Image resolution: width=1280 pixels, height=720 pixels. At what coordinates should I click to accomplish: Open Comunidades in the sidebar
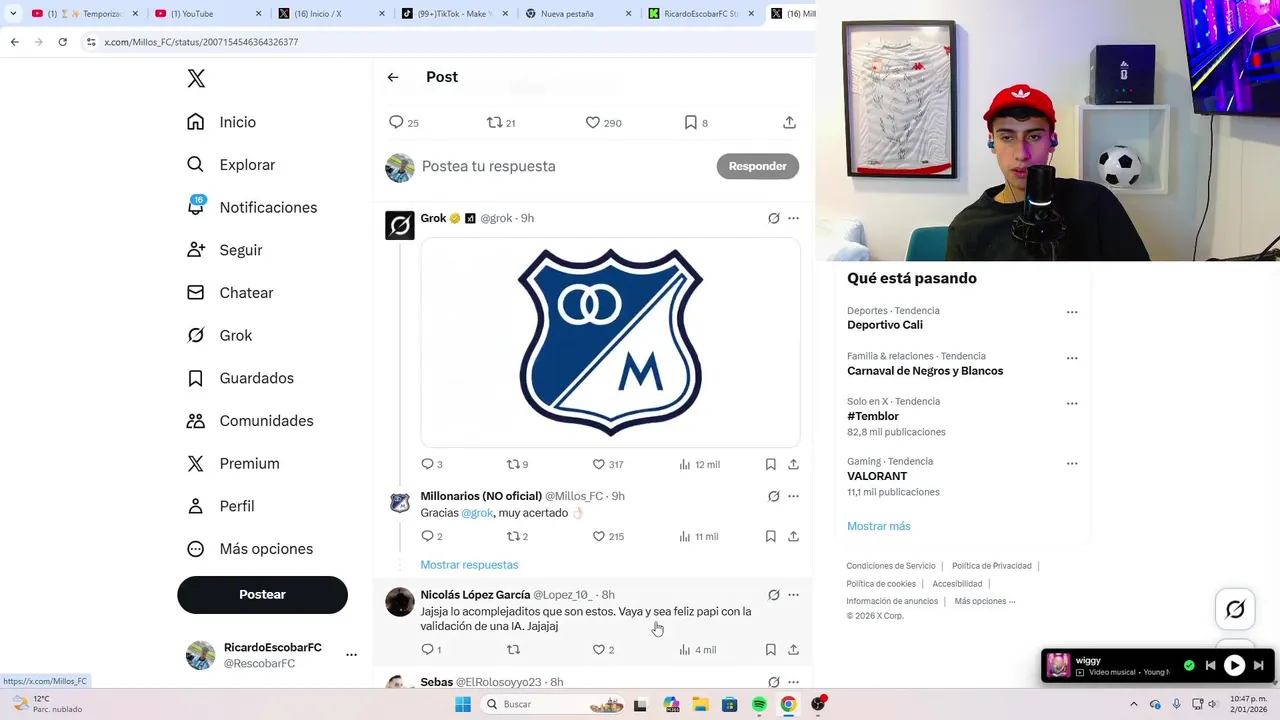coord(250,421)
